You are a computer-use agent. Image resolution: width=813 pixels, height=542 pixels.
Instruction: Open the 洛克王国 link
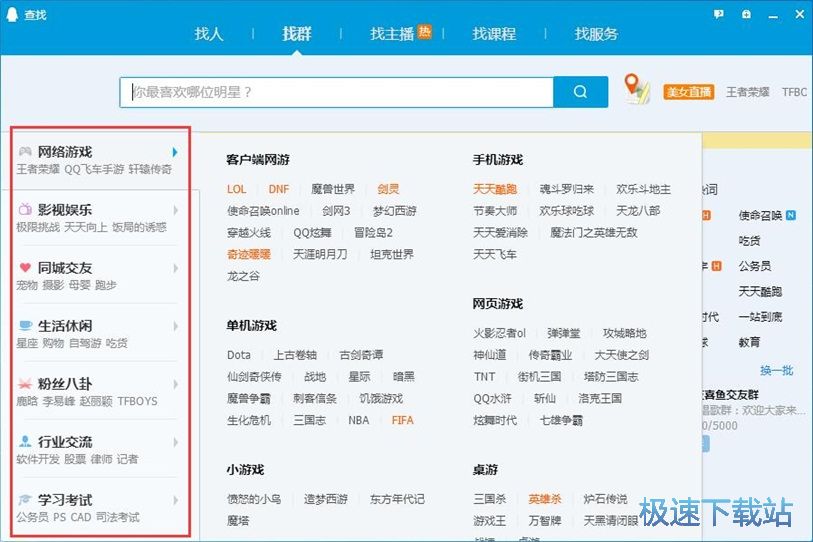[600, 399]
